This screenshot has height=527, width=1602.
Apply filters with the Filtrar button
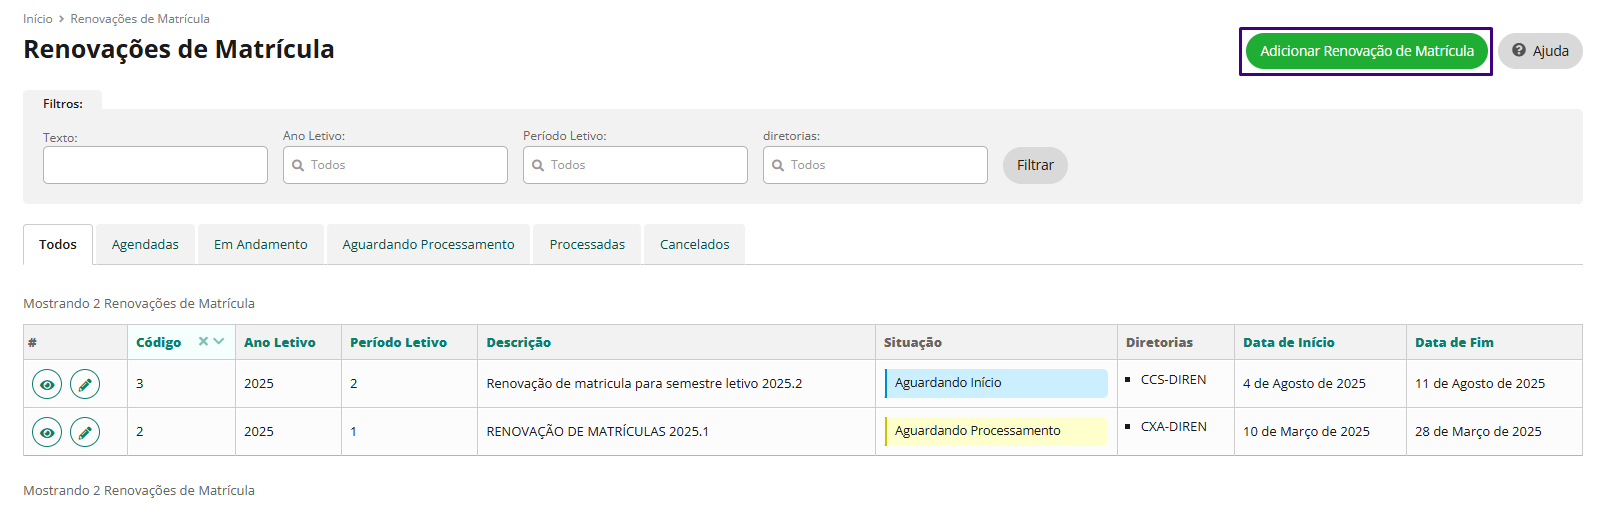pyautogui.click(x=1035, y=165)
